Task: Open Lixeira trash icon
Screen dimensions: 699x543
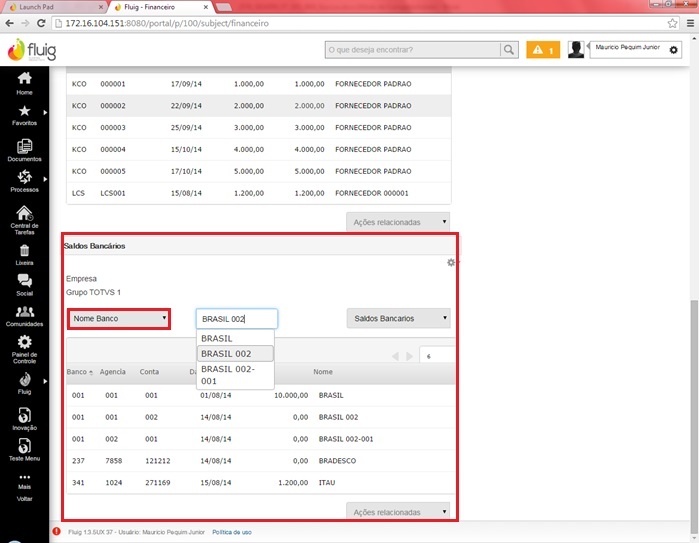Action: tap(24, 251)
